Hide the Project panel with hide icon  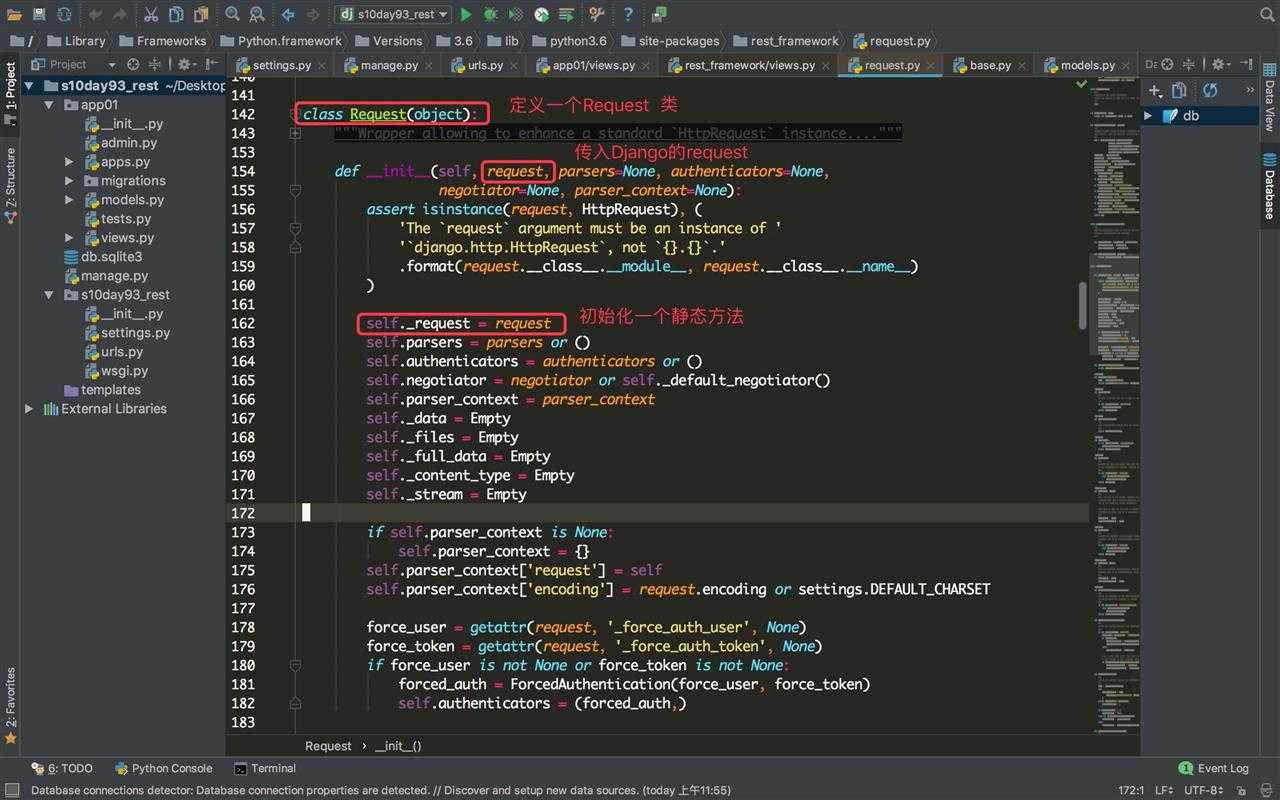(x=213, y=64)
